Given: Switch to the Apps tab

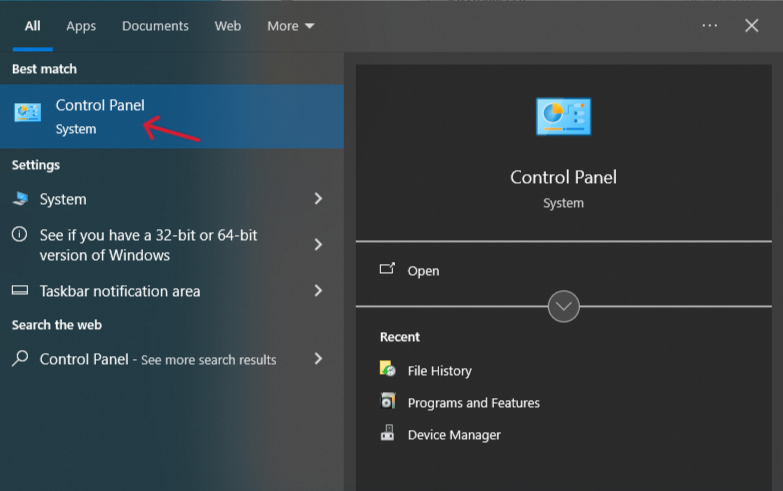Looking at the screenshot, I should point(81,26).
